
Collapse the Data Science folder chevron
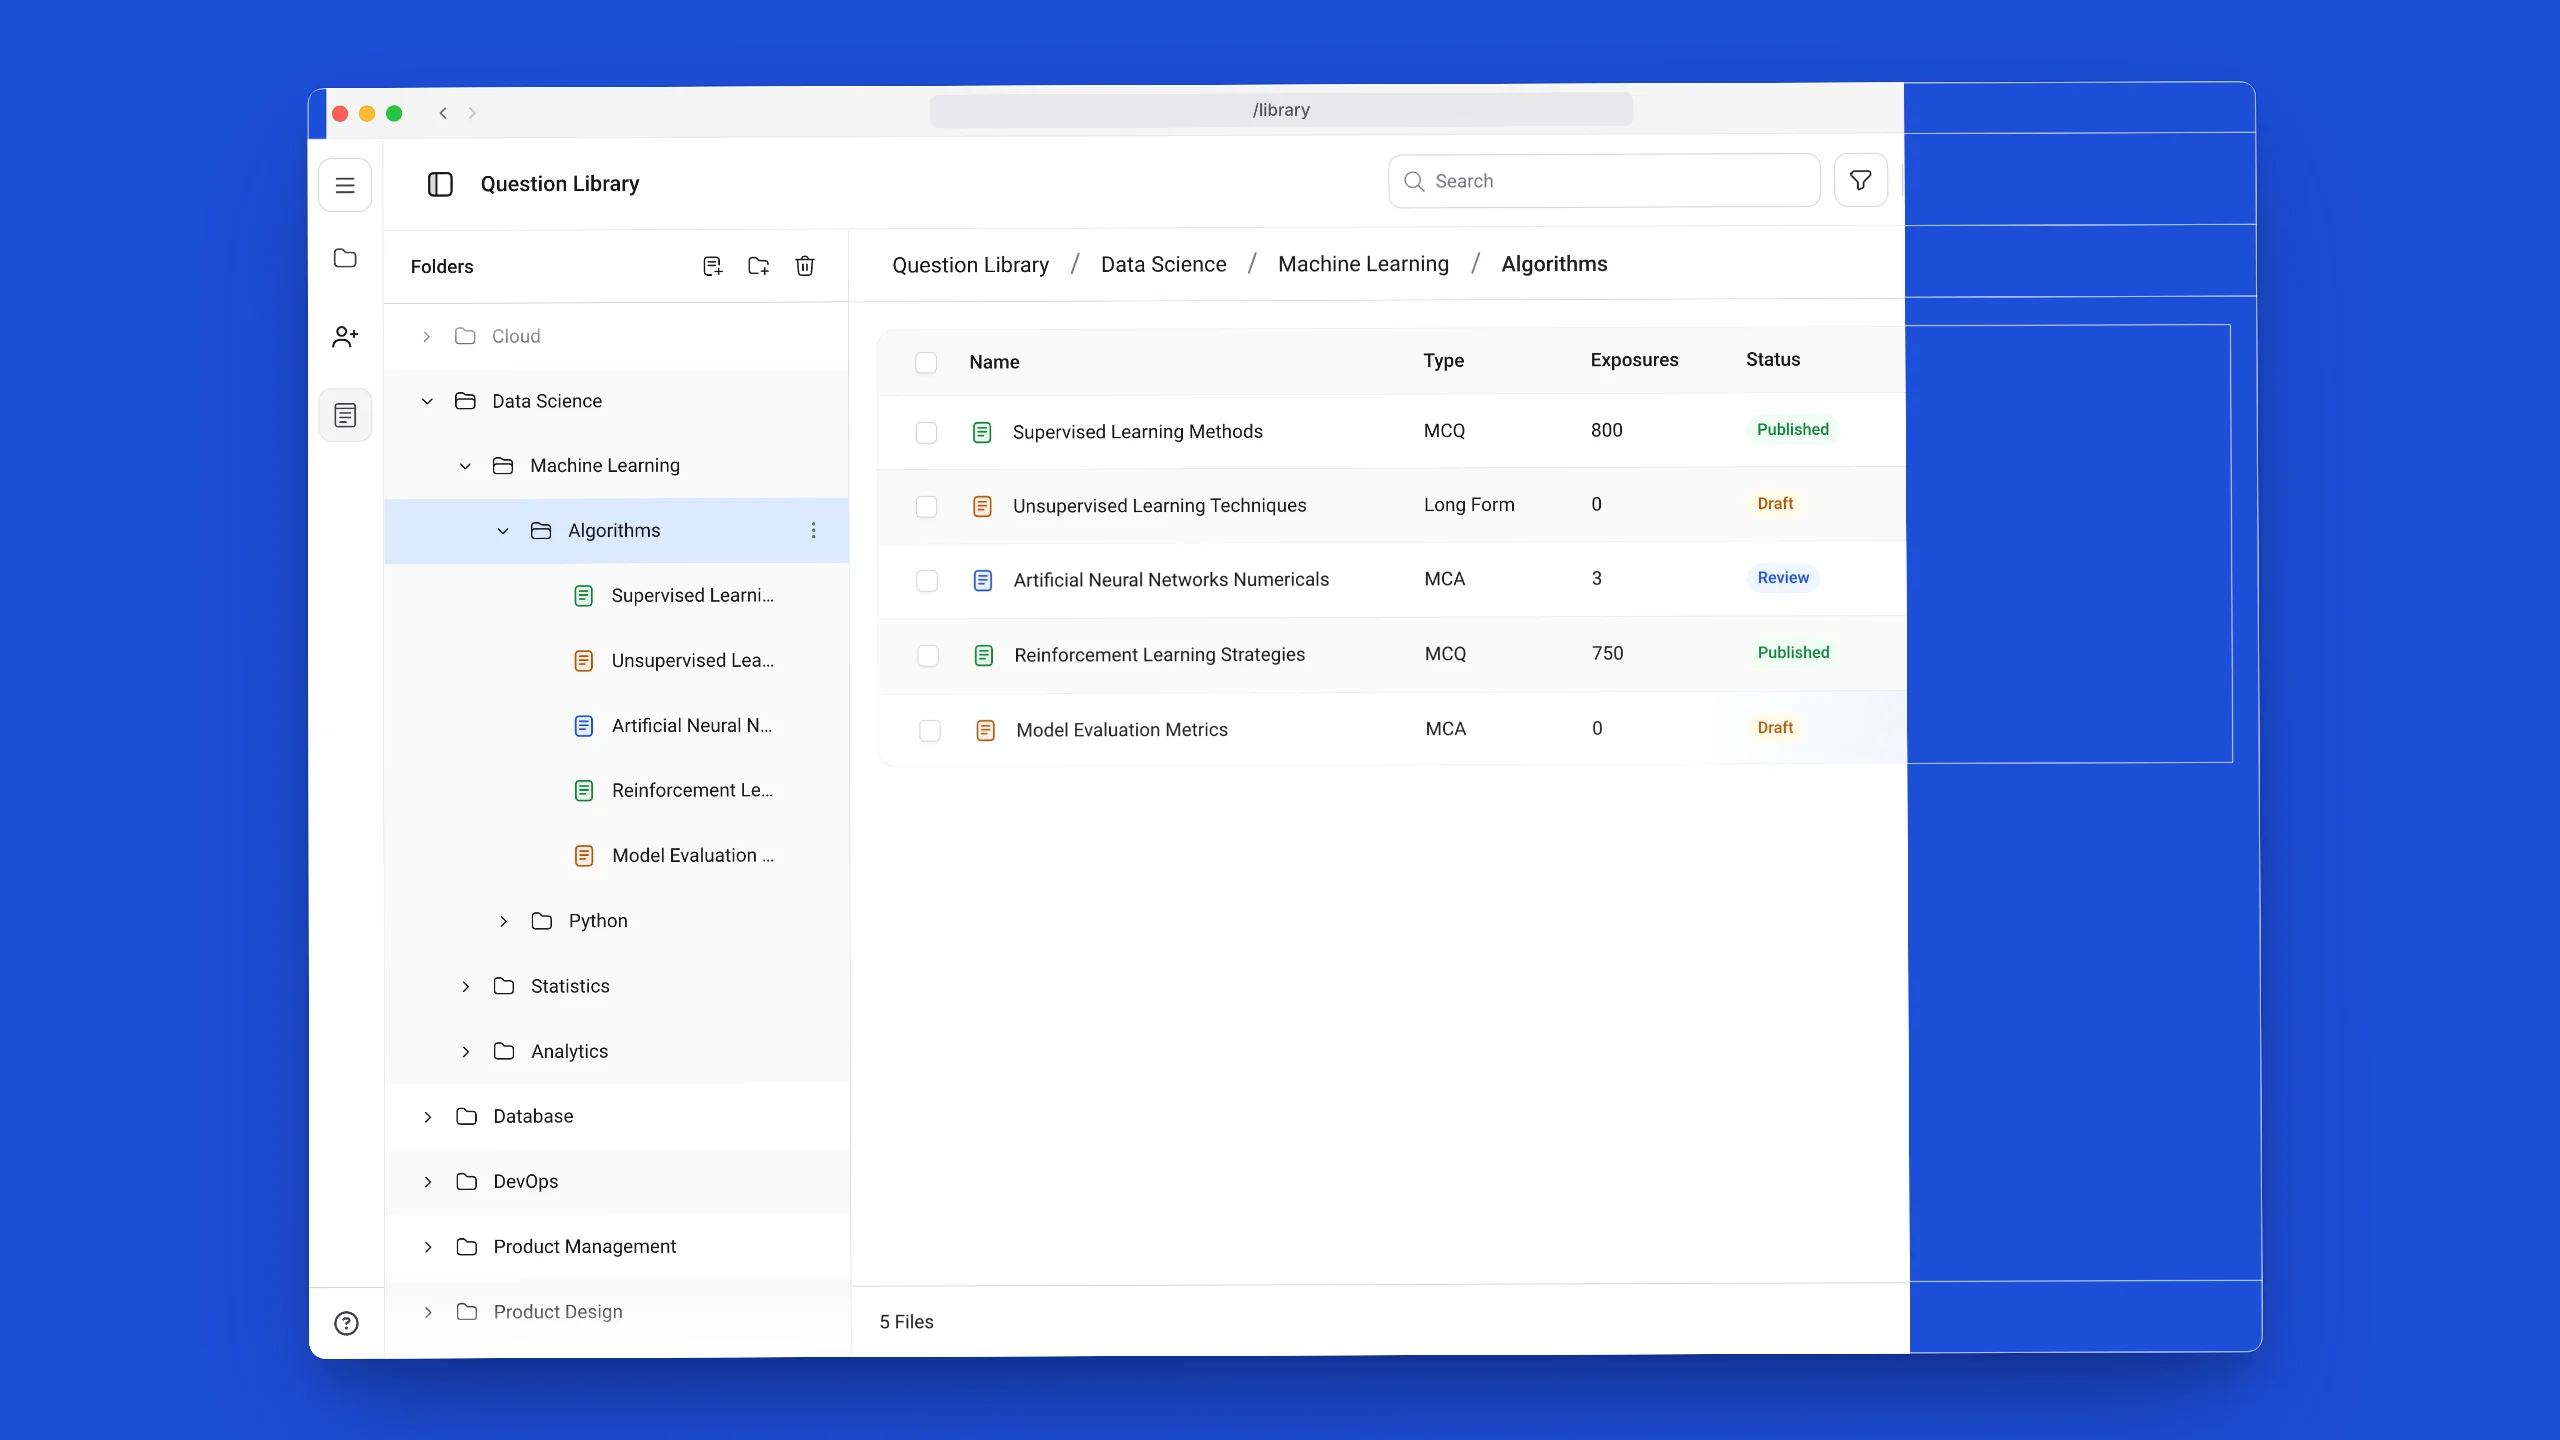click(427, 401)
